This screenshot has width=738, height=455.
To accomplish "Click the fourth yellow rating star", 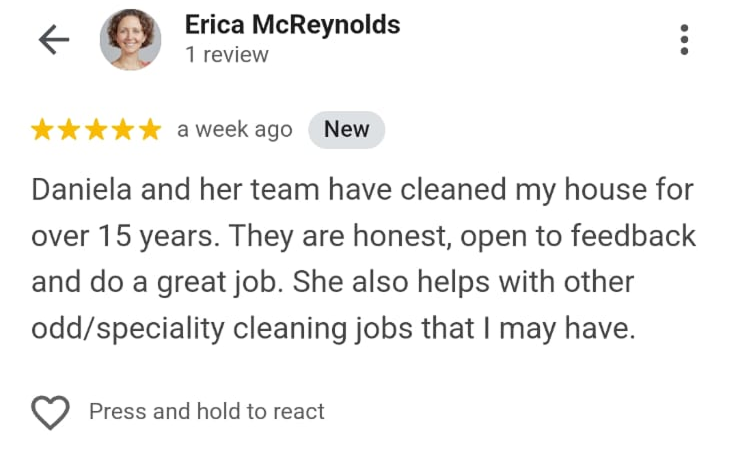I will (123, 129).
